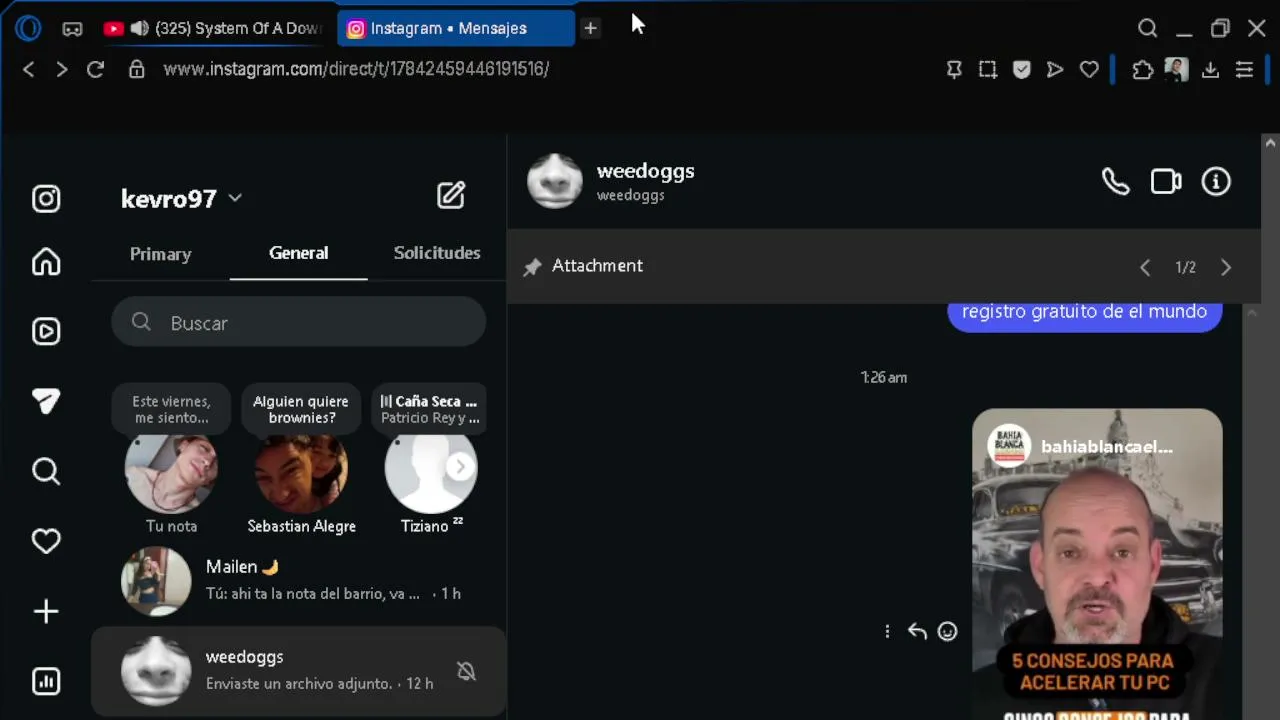The image size is (1280, 720).
Task: Take snapshot with Opera toolbar icon
Action: [x=988, y=69]
